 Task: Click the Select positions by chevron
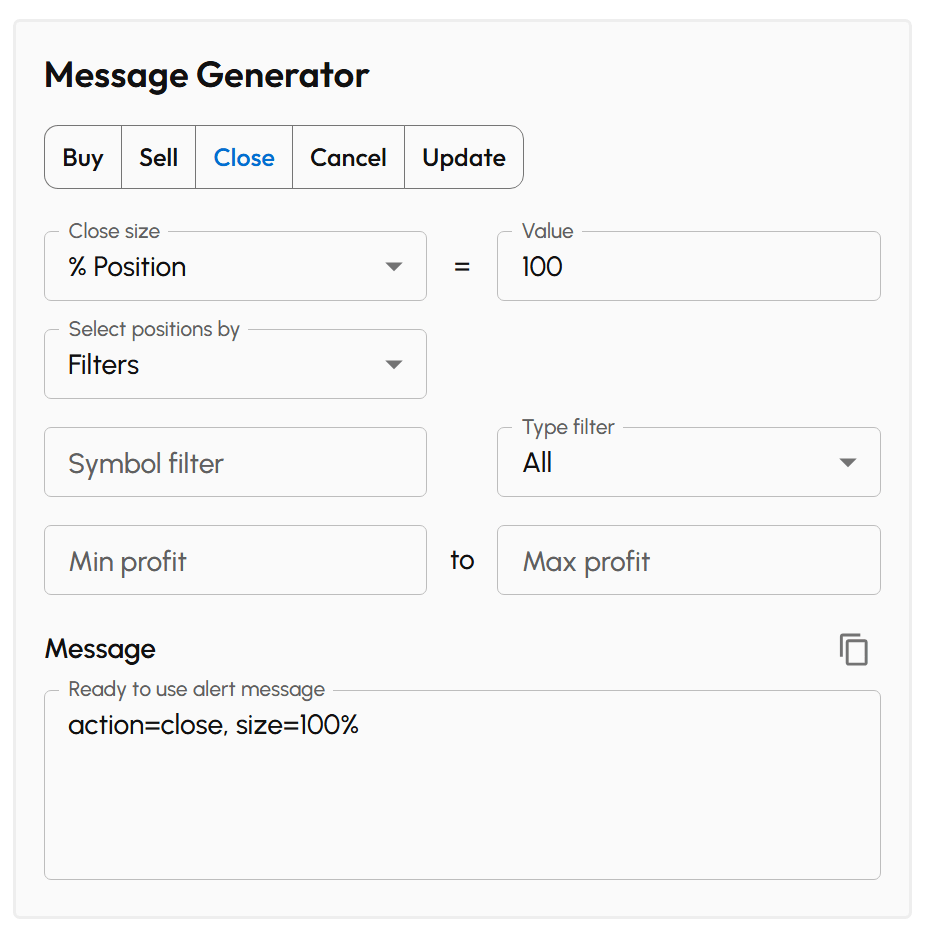[x=394, y=364]
